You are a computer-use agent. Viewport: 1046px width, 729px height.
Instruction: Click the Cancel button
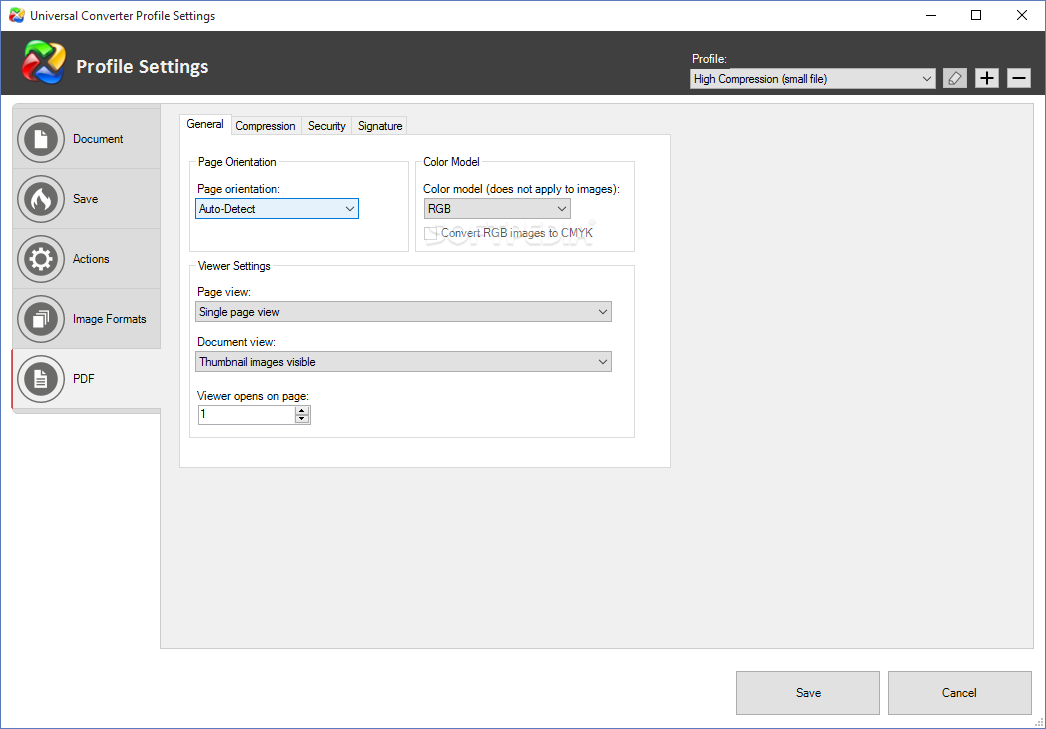click(x=959, y=693)
